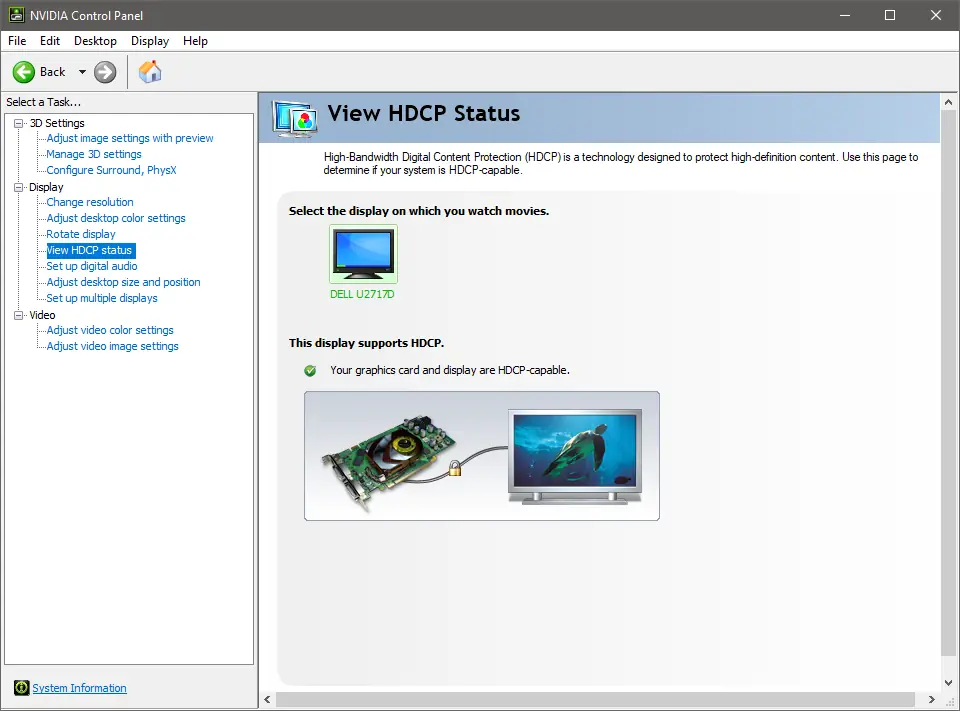Viewport: 960px width, 711px height.
Task: Open the Desktop menu
Action: pos(96,40)
